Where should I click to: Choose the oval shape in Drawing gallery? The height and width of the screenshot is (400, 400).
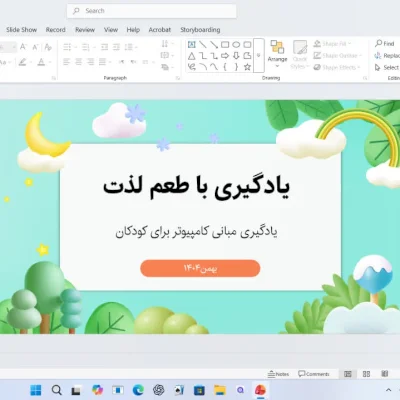click(236, 44)
